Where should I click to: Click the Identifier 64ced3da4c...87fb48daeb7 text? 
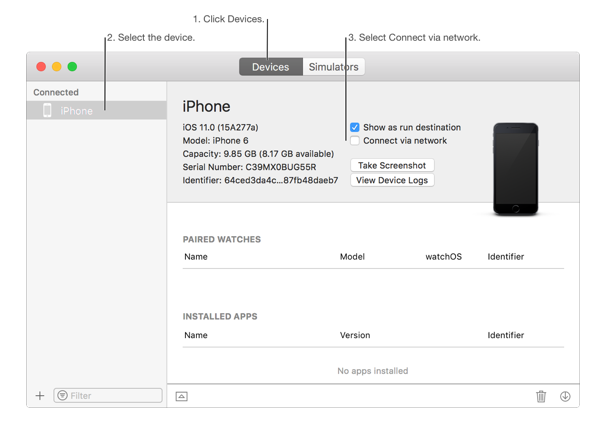[260, 180]
